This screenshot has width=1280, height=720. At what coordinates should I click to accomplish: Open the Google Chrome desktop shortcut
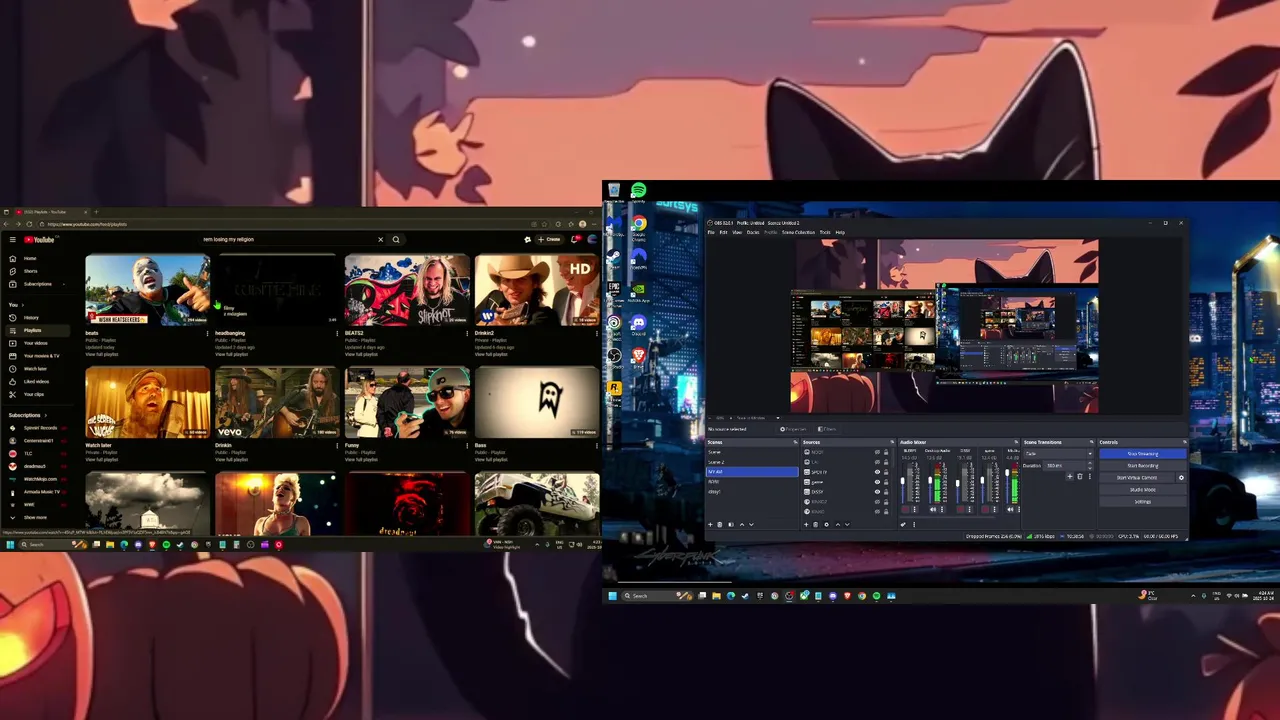(639, 227)
